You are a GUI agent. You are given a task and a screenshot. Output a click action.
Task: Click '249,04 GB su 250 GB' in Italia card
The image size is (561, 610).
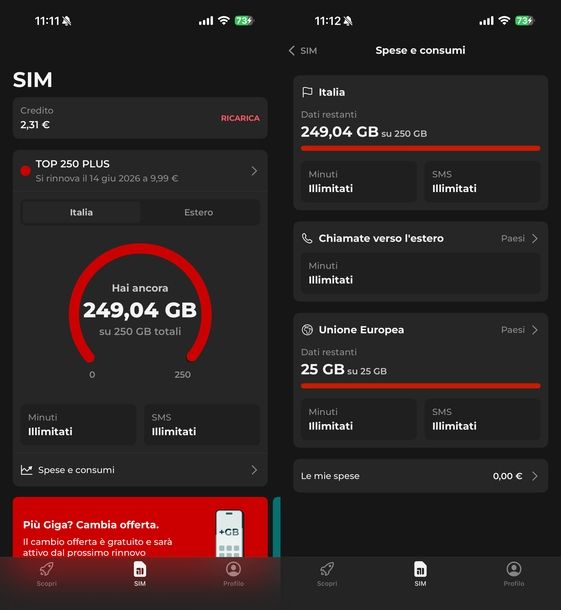[x=364, y=132]
